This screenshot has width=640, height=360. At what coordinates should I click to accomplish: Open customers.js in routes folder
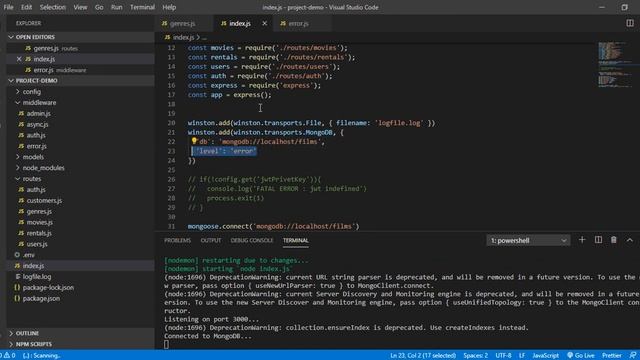[80, 200]
